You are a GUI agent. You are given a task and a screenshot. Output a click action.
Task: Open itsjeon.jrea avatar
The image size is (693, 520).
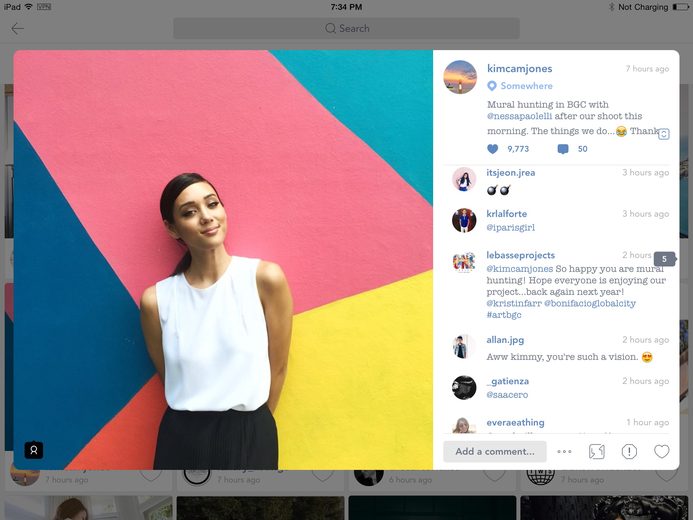tap(464, 179)
